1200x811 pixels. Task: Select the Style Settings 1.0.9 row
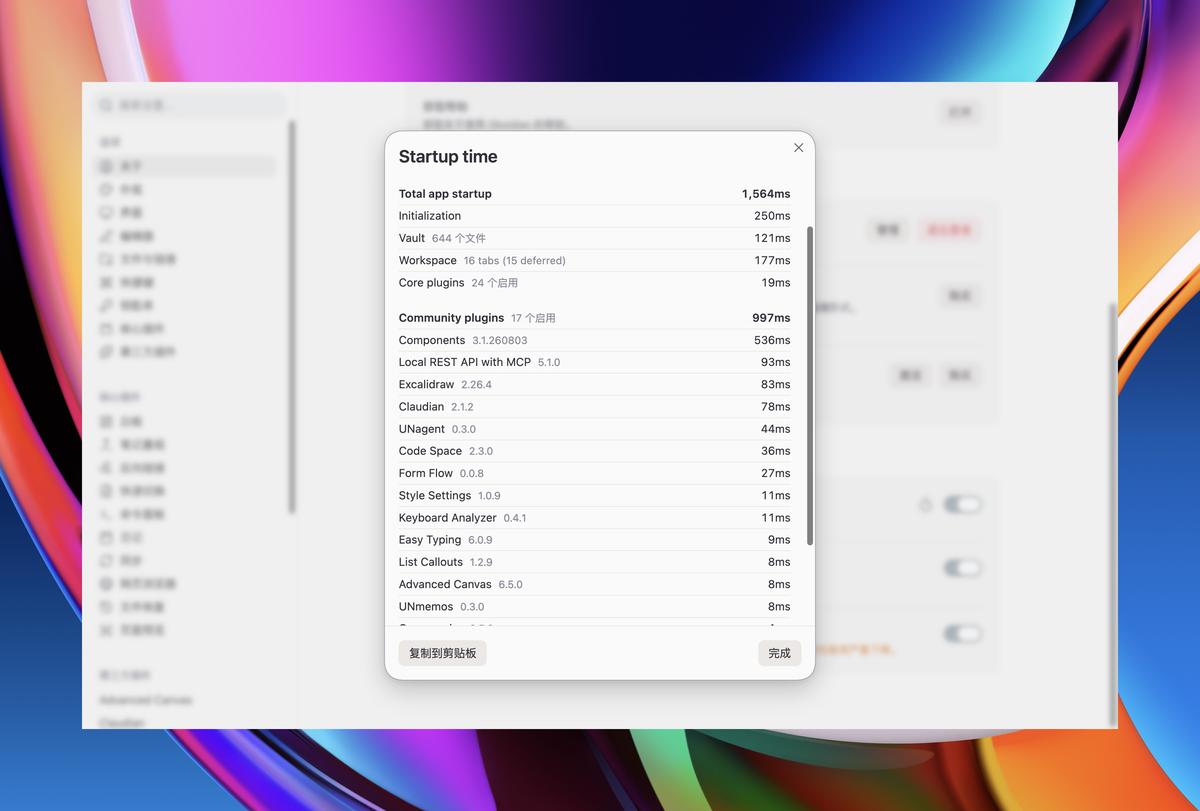[x=594, y=495]
